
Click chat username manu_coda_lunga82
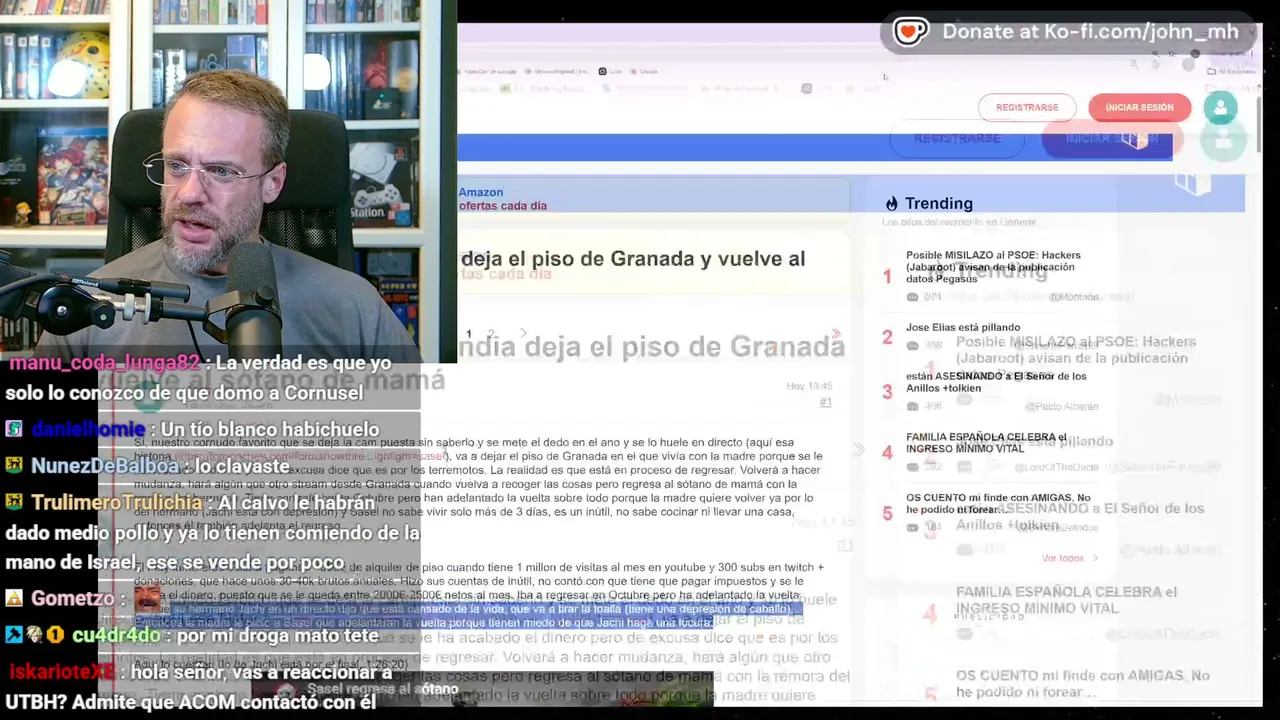(104, 363)
